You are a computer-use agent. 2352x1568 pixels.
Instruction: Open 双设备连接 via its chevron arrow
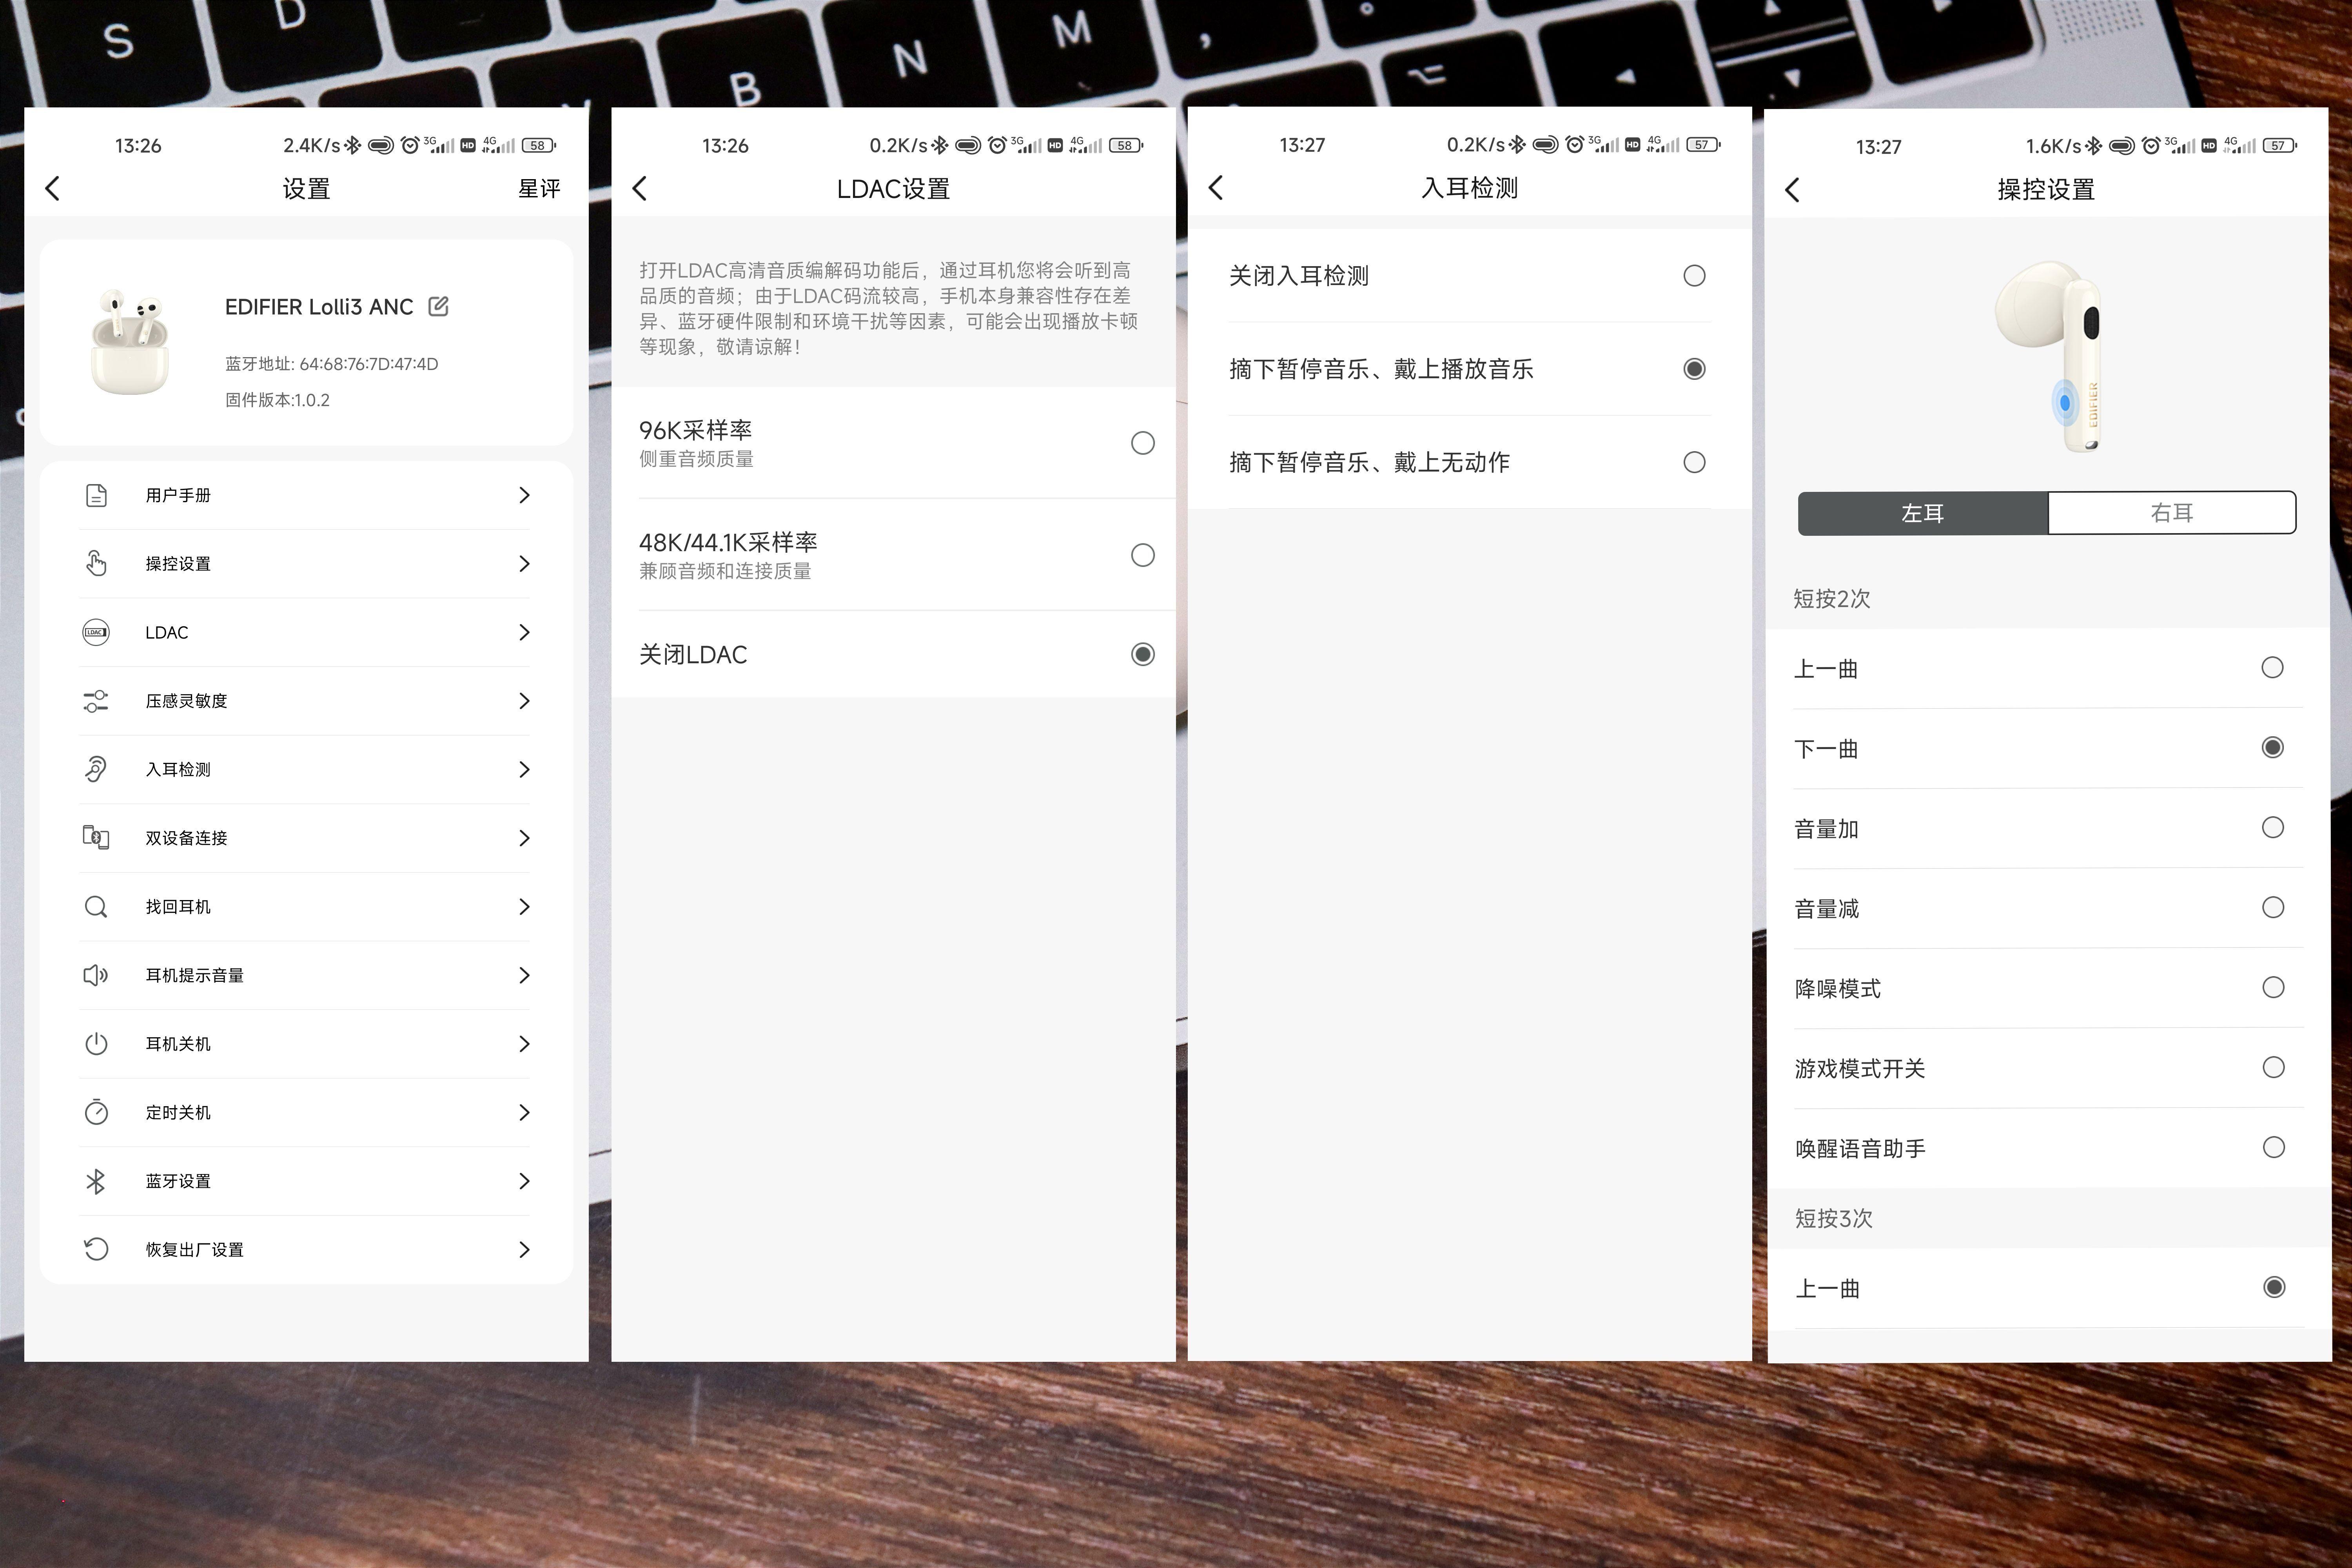tap(524, 838)
